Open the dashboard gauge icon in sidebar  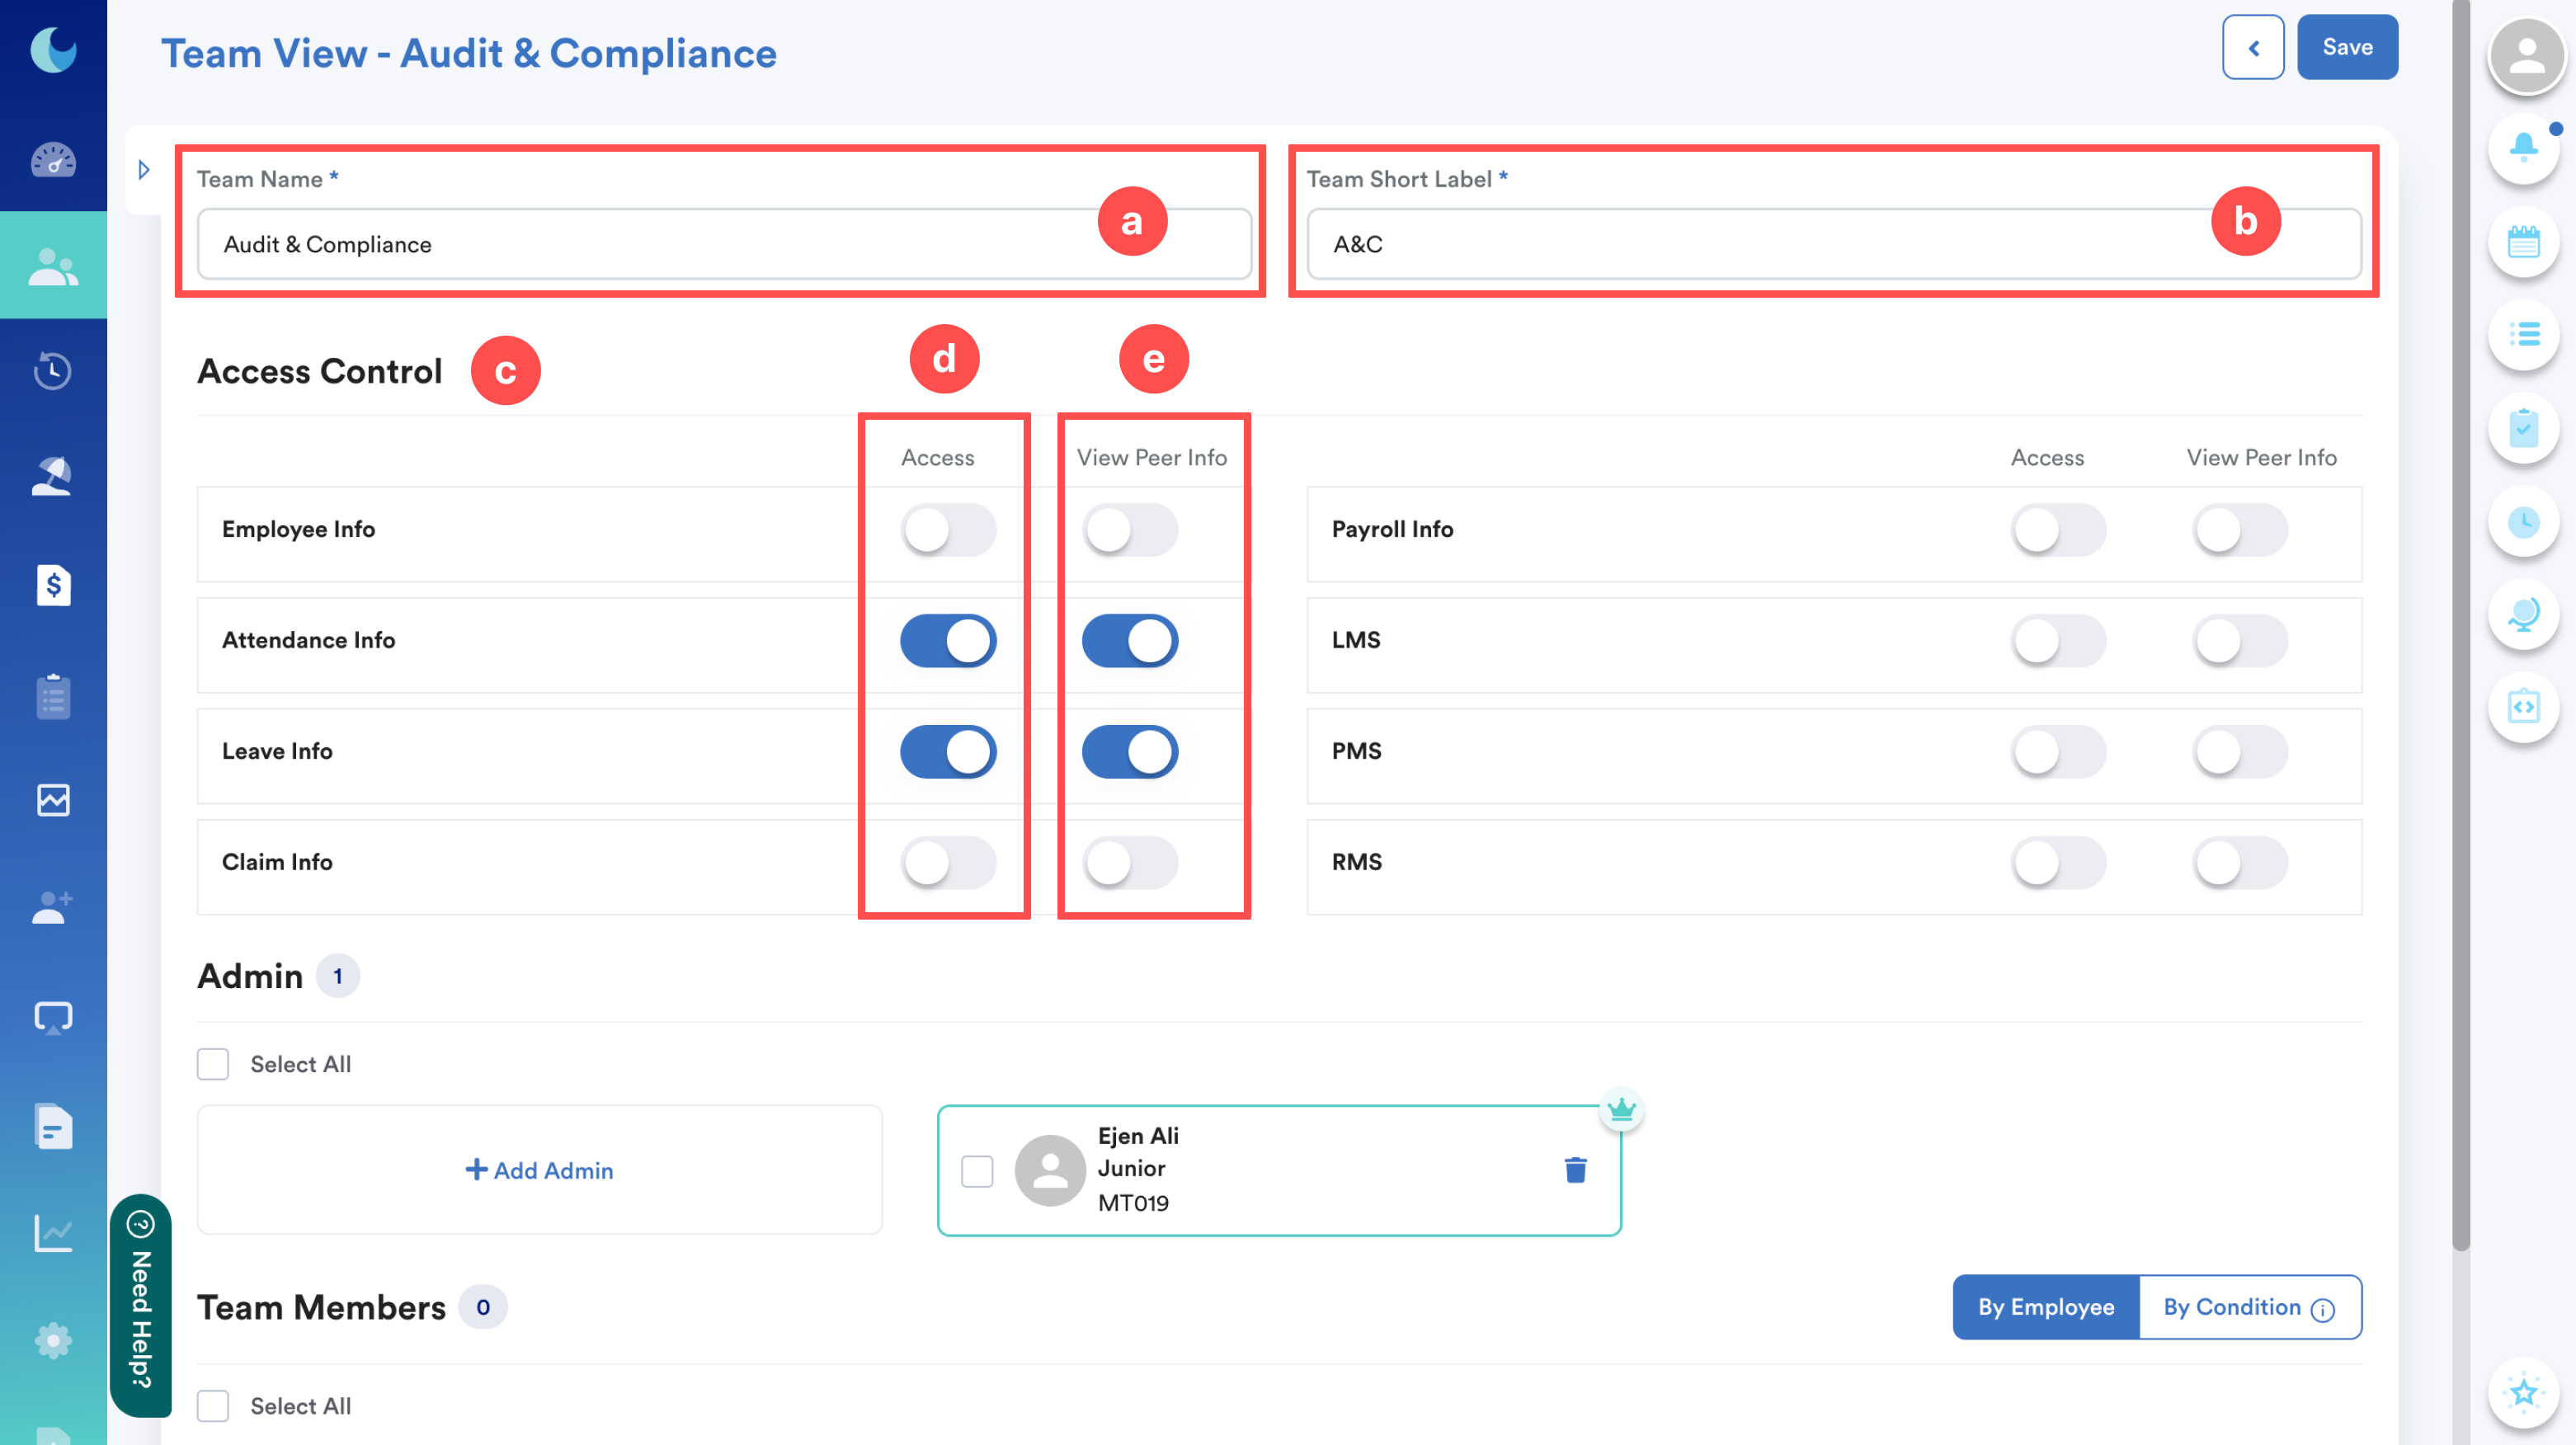[53, 160]
